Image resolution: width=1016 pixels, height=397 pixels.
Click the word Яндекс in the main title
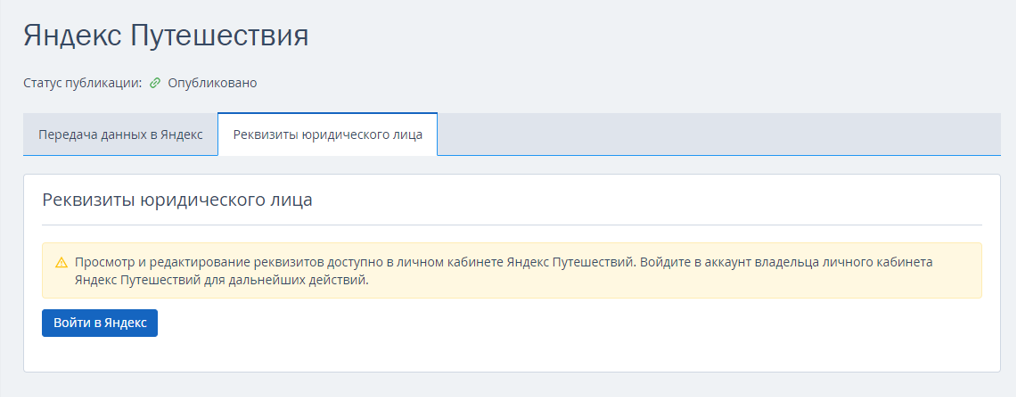[x=72, y=36]
